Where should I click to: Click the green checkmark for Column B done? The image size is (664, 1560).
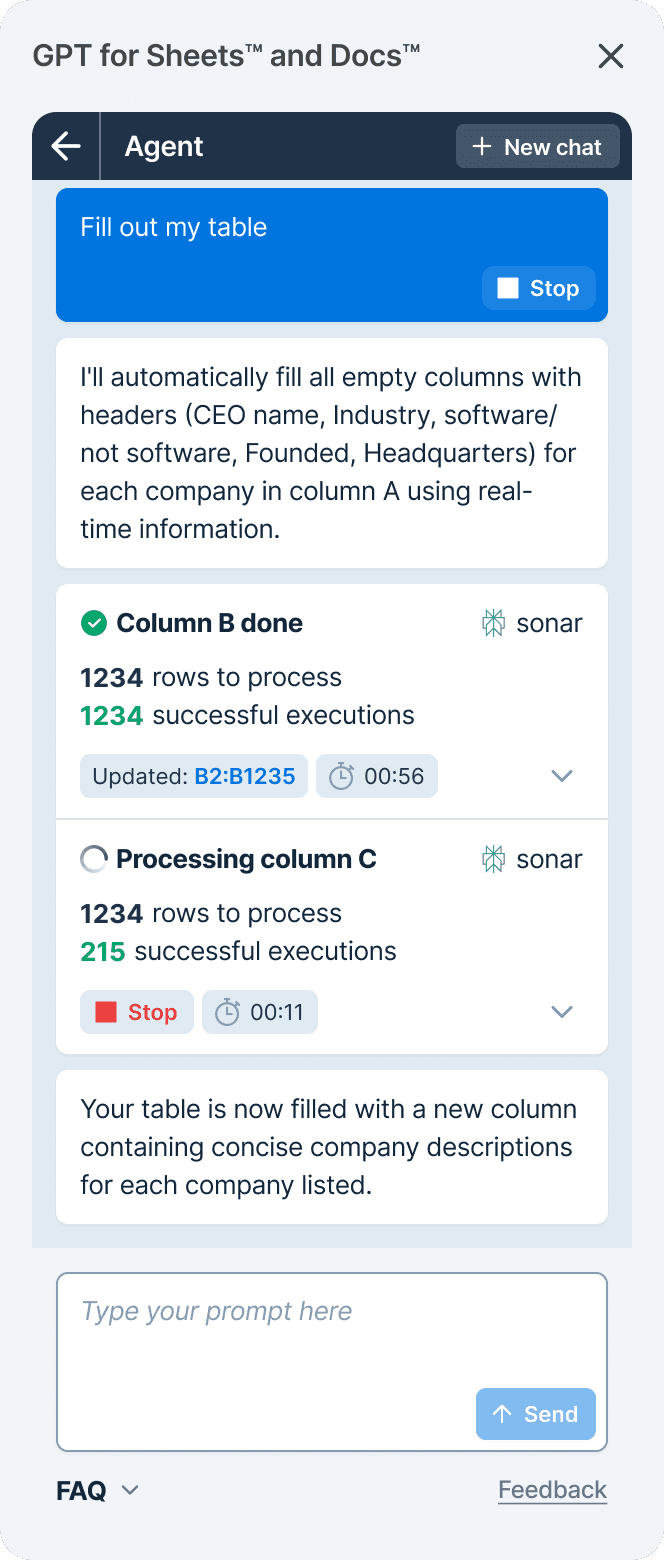[93, 623]
